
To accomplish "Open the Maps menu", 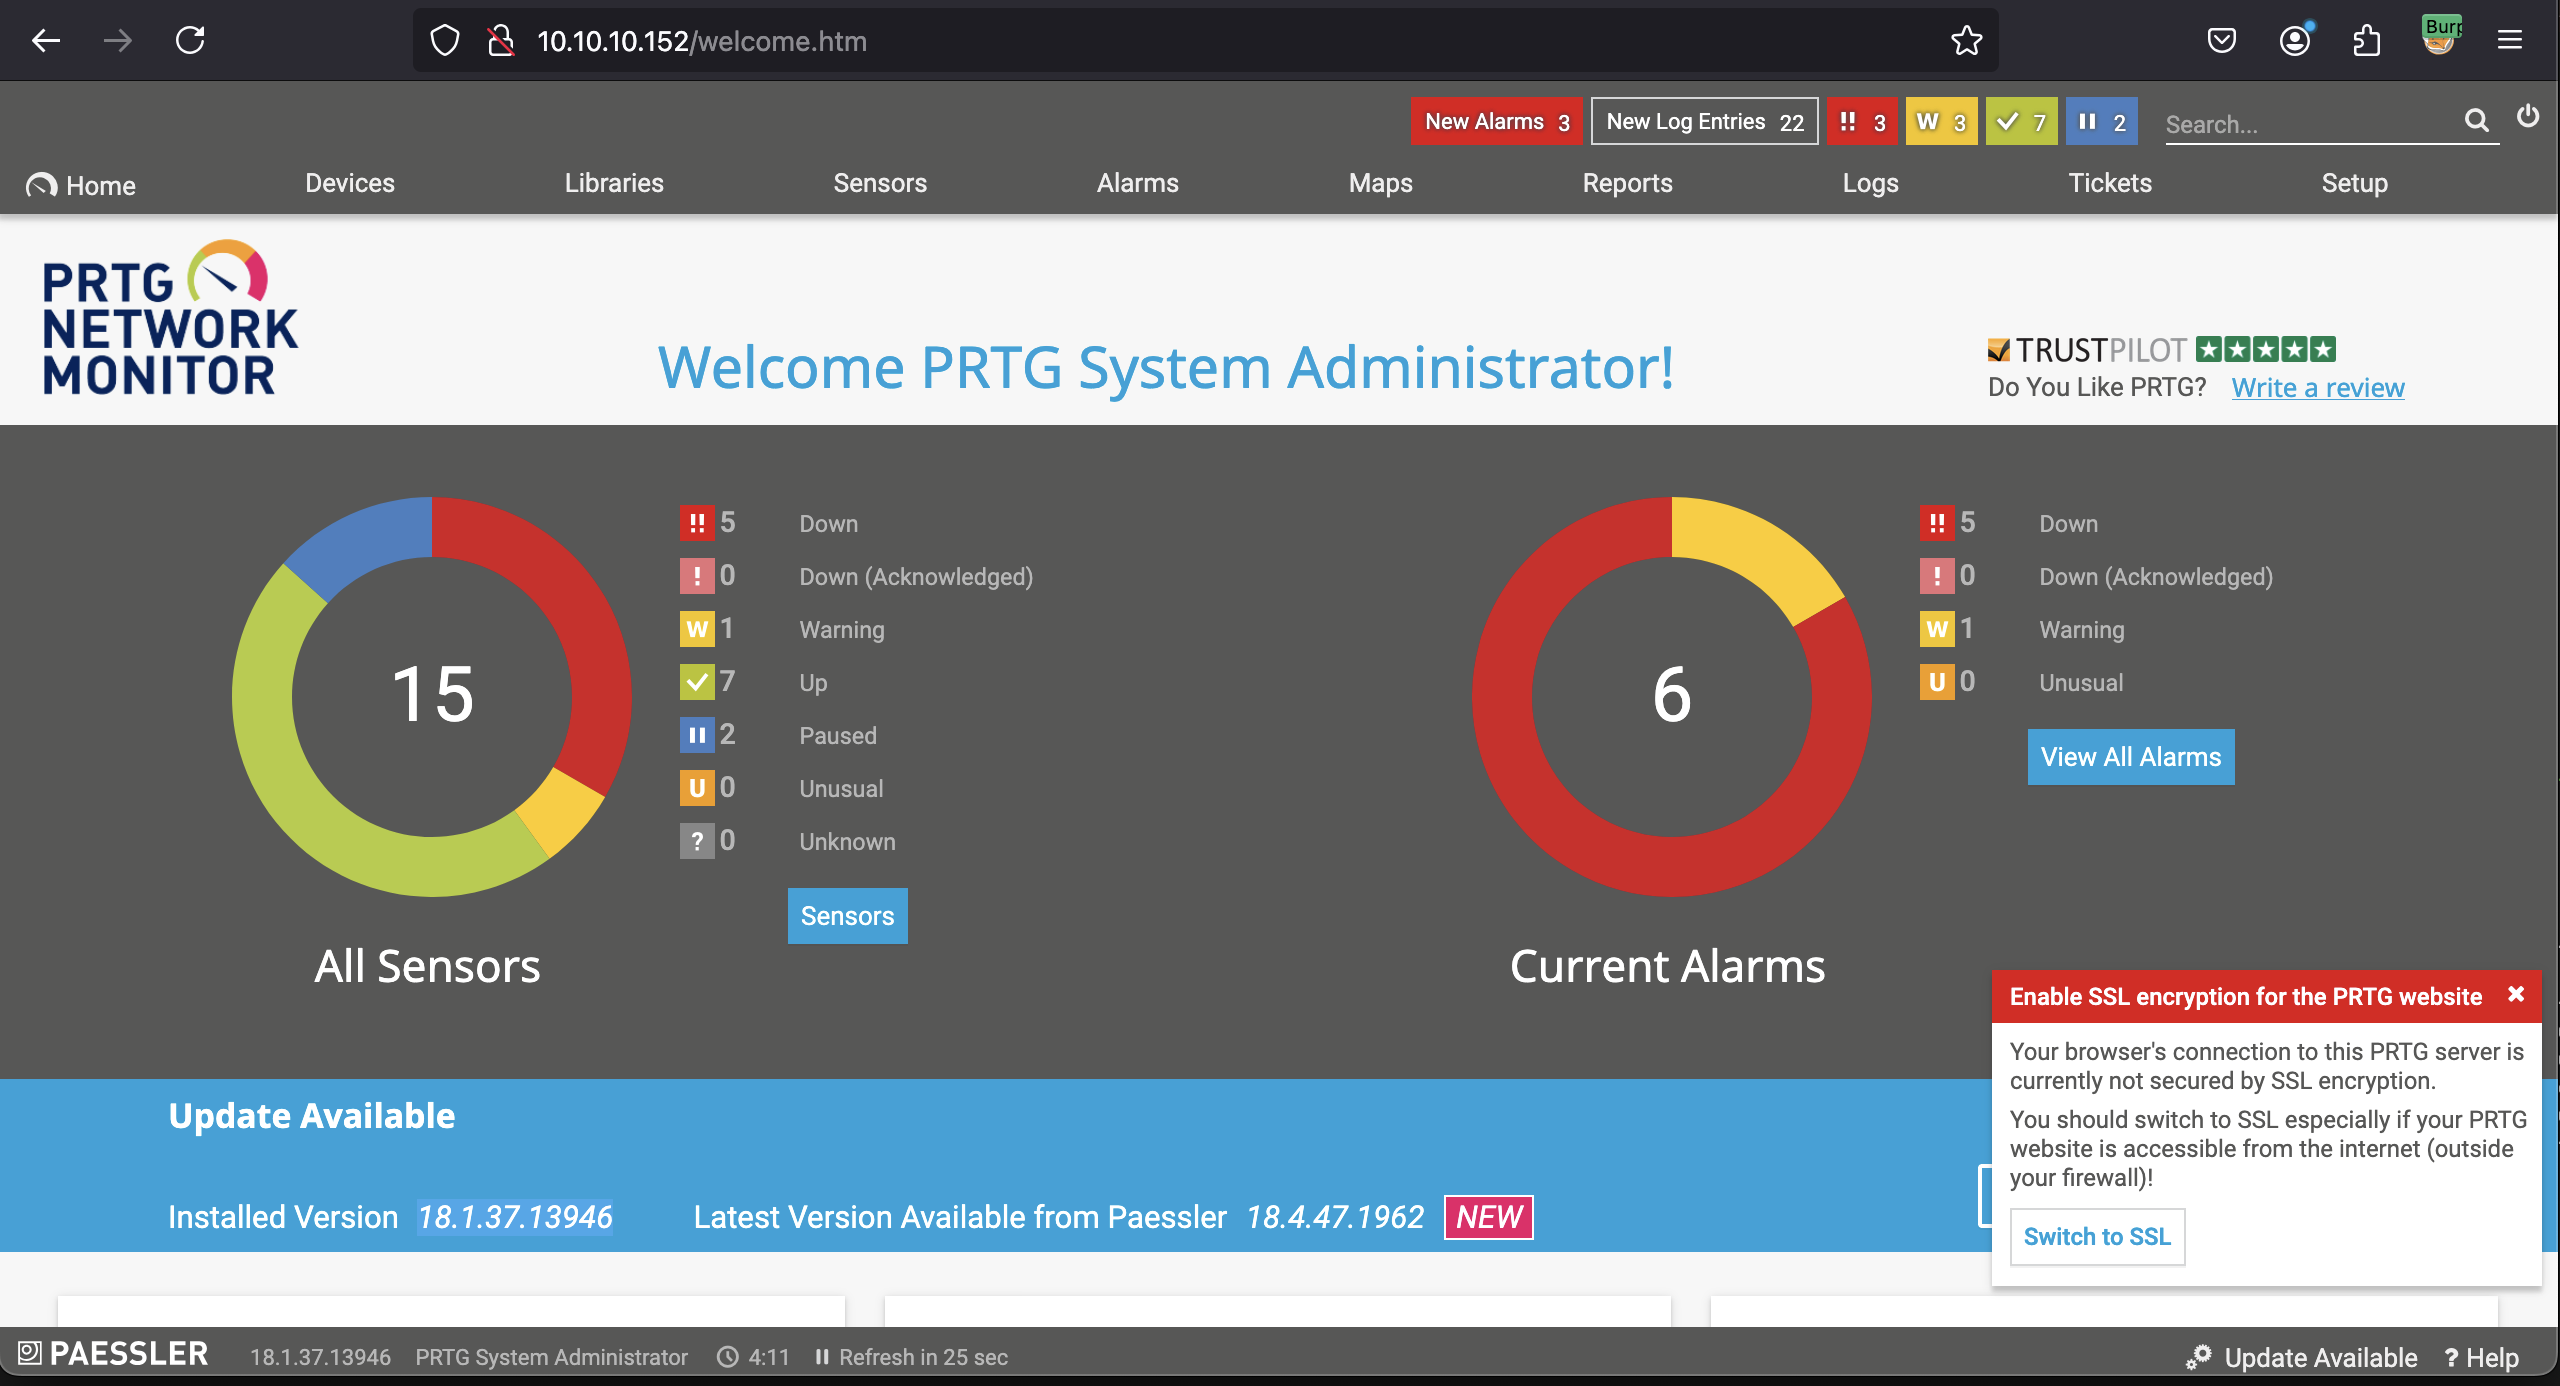I will tap(1380, 183).
